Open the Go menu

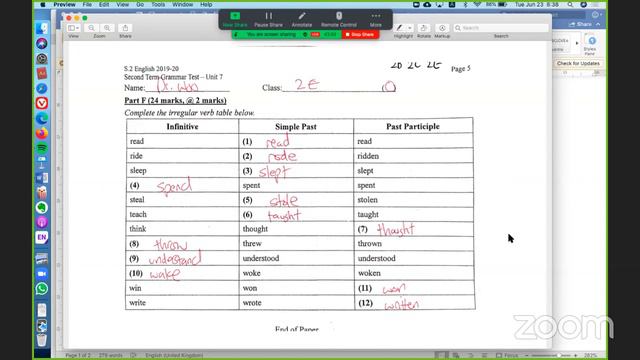pyautogui.click(x=140, y=4)
